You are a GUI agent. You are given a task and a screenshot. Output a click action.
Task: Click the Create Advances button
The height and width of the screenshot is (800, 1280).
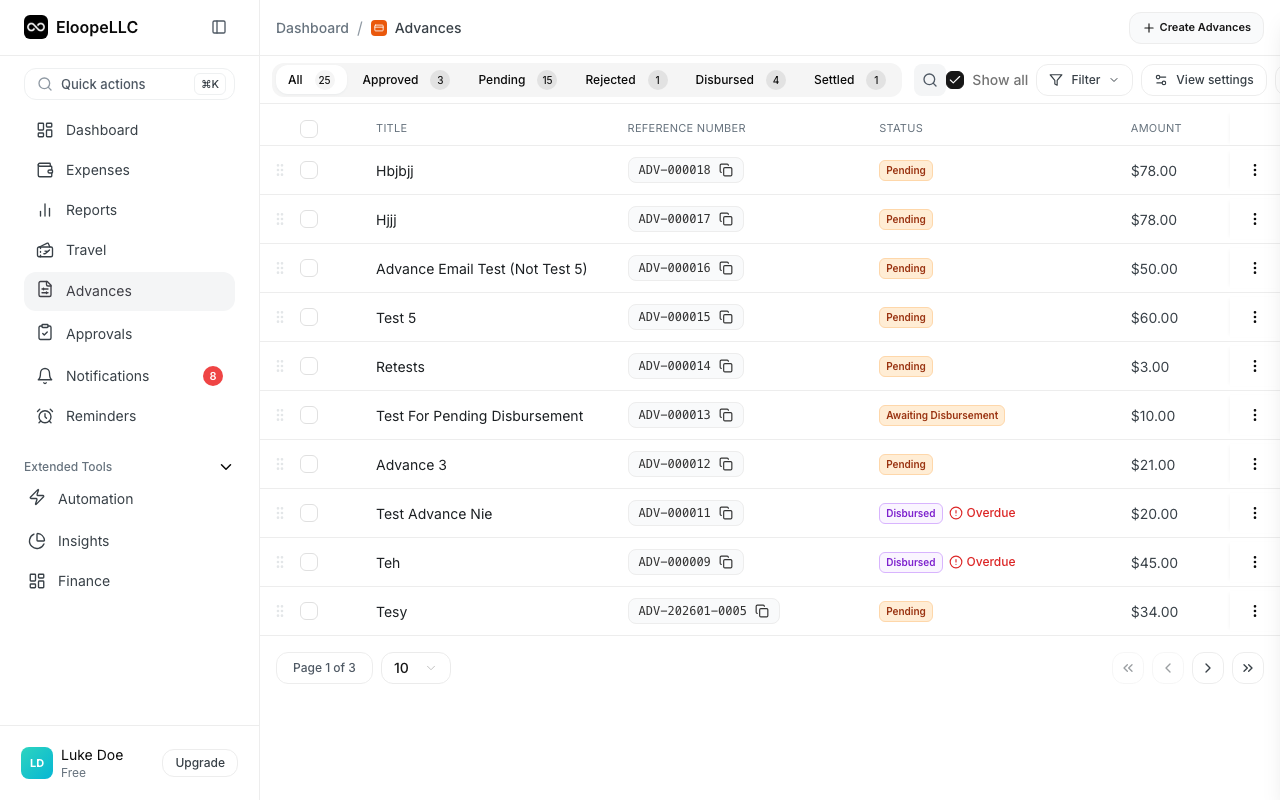(x=1196, y=28)
